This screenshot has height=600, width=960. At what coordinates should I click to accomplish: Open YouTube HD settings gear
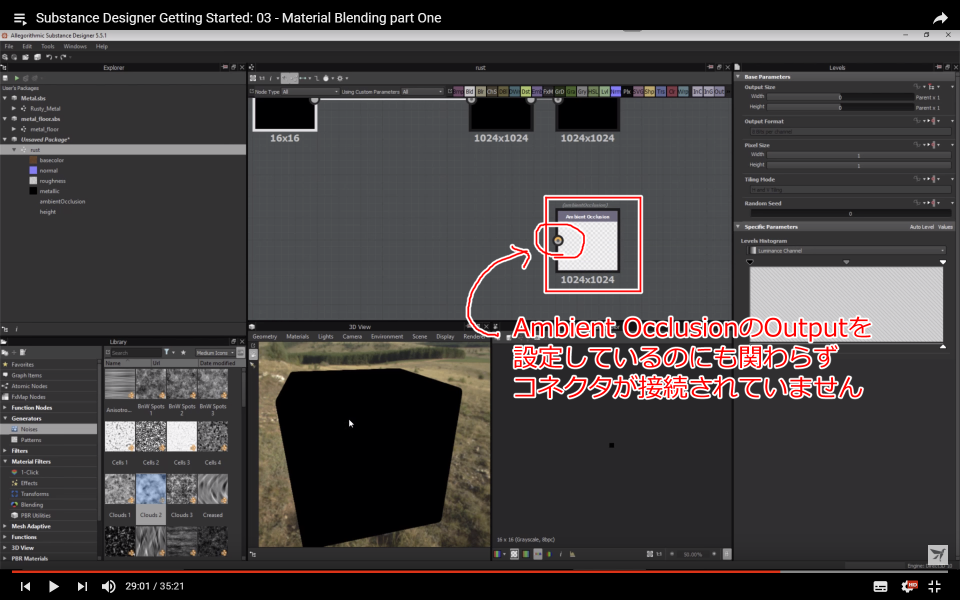(x=909, y=586)
